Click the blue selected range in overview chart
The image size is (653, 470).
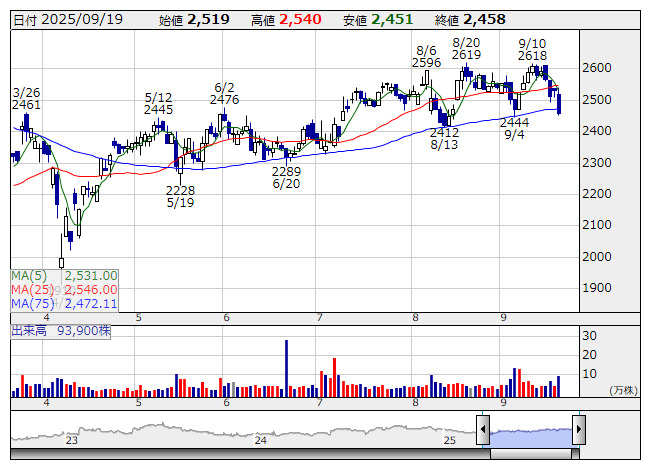point(531,437)
